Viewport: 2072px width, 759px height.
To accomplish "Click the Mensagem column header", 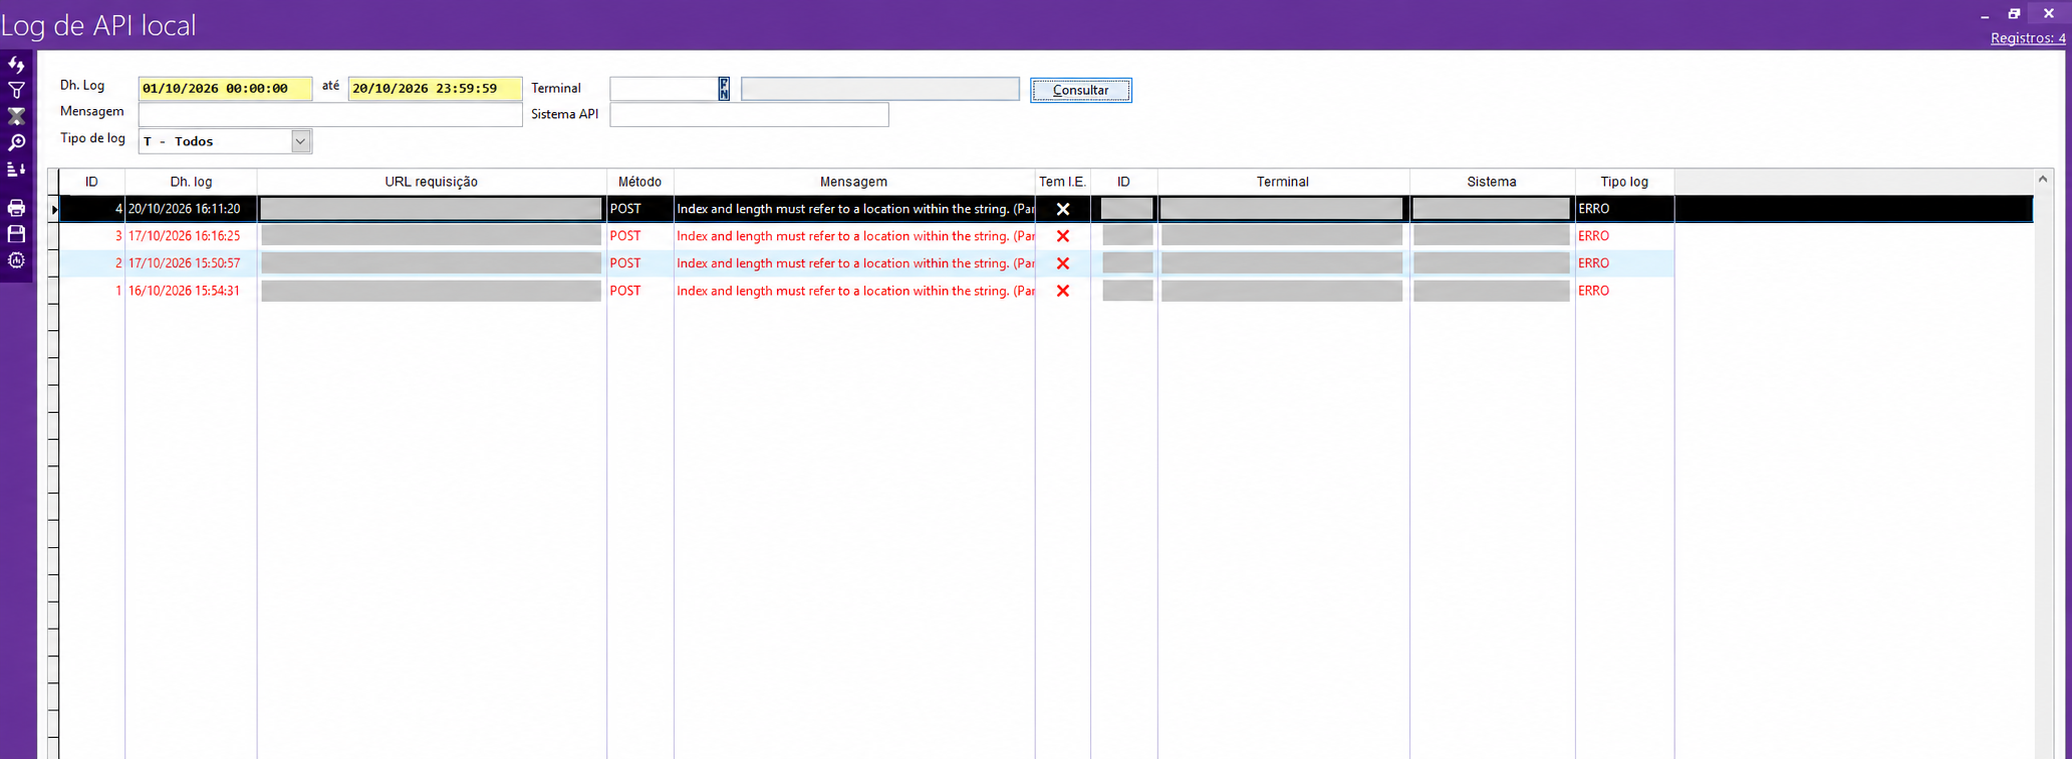I will point(854,182).
